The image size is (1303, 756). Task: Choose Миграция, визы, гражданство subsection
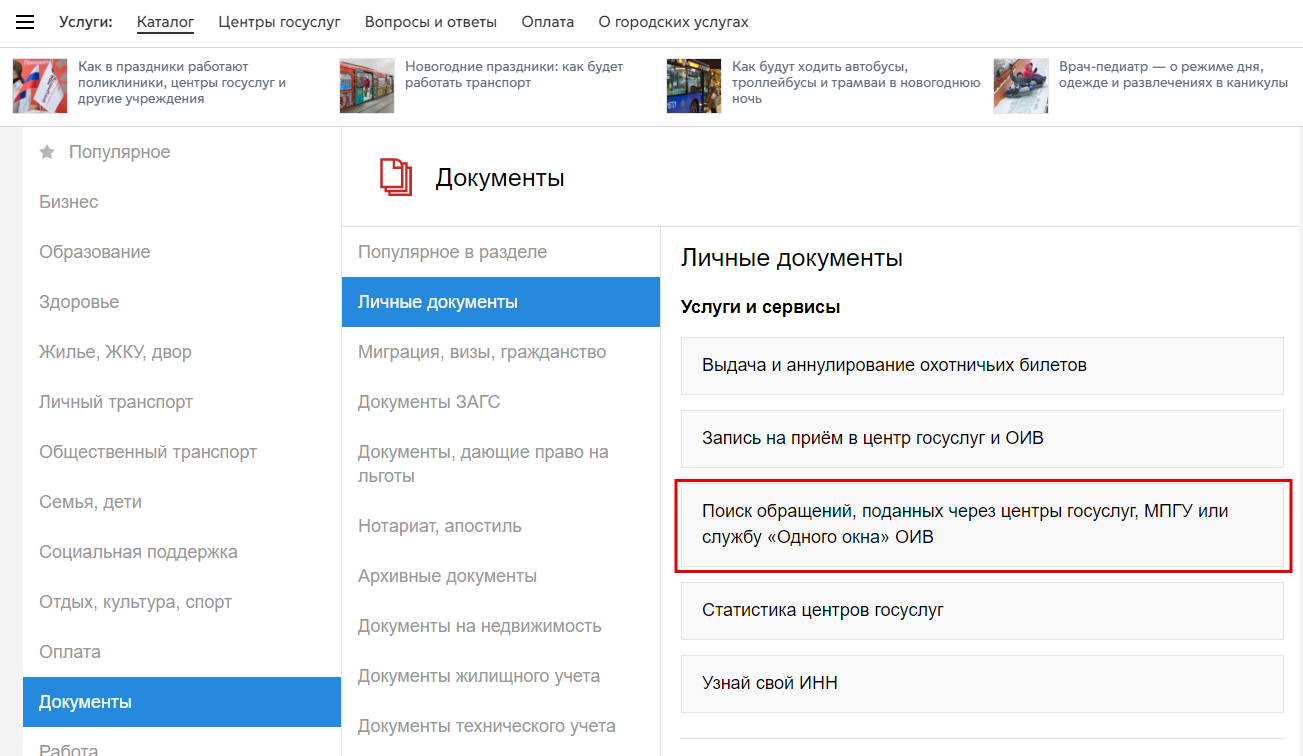pyautogui.click(x=482, y=352)
